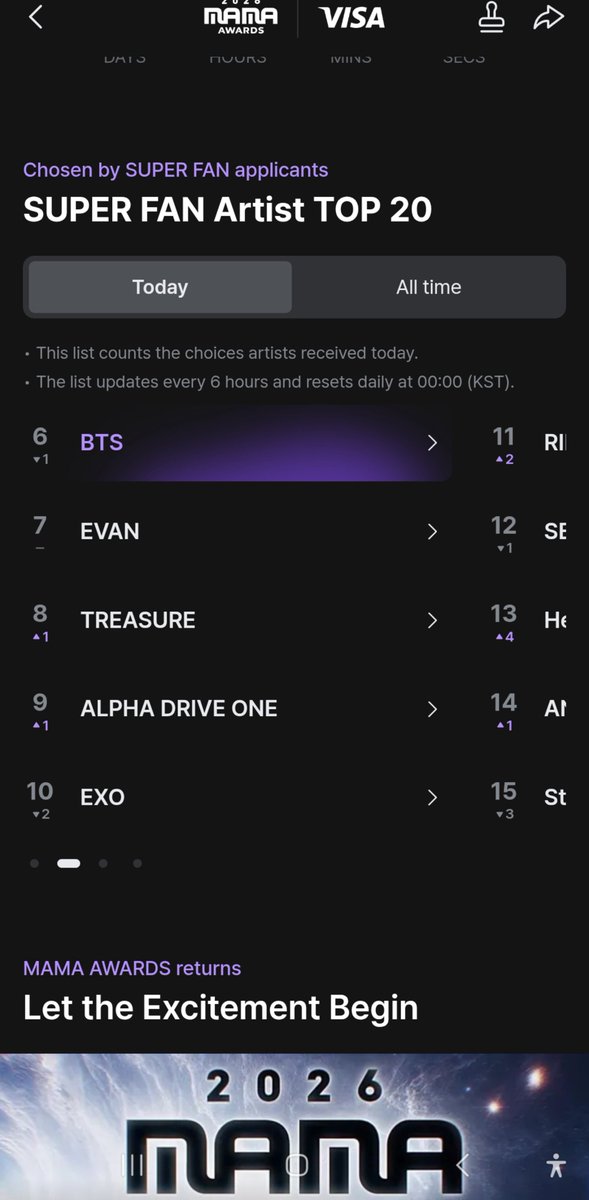Screen dimensions: 589x1200
Task: Jump to fourth carousel page dot
Action: pyautogui.click(x=137, y=863)
